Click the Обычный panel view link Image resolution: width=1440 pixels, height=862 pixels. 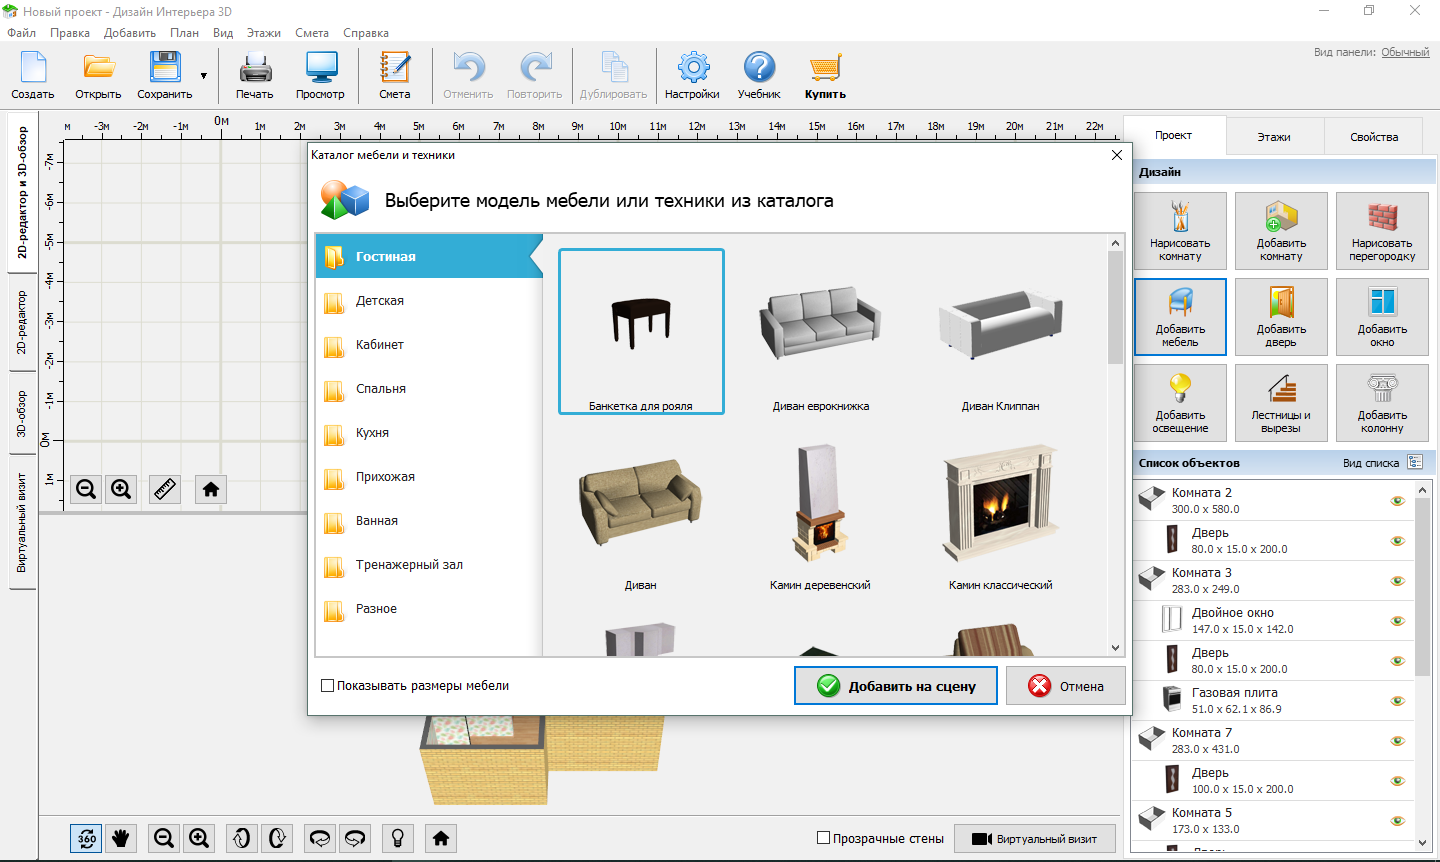pyautogui.click(x=1405, y=52)
